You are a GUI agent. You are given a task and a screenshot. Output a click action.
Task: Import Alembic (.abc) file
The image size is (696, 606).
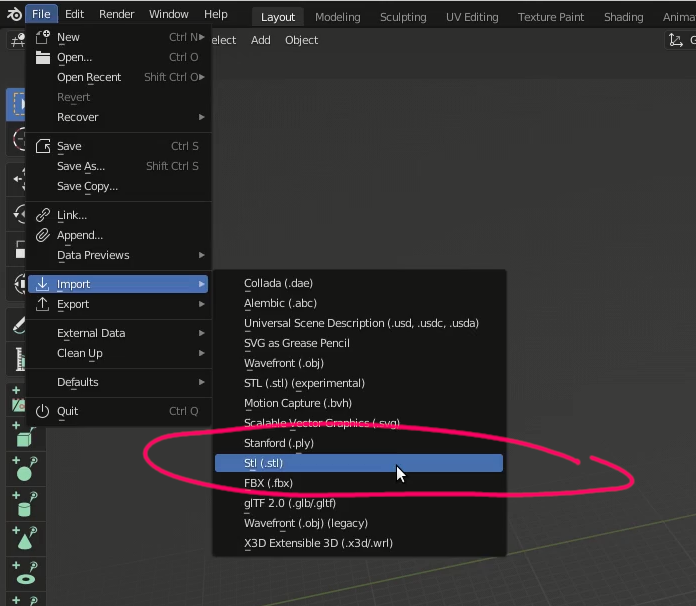pos(359,303)
